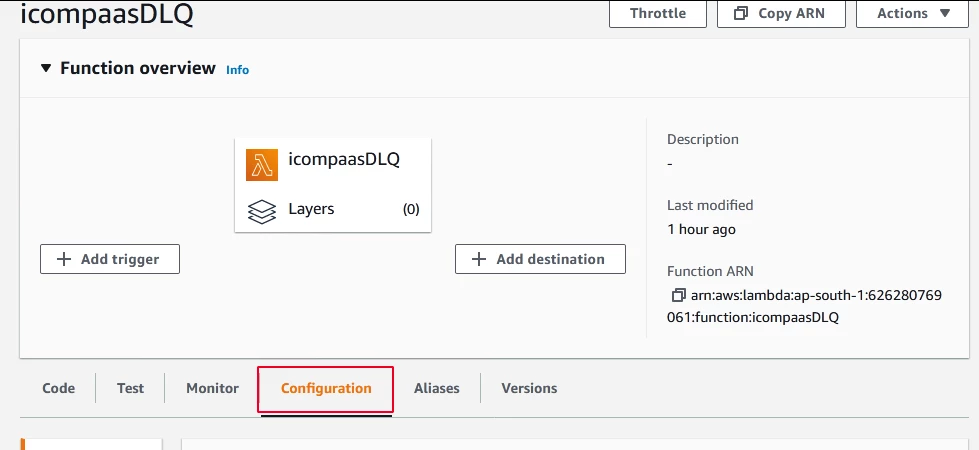Open the Actions dropdown menu

912,14
